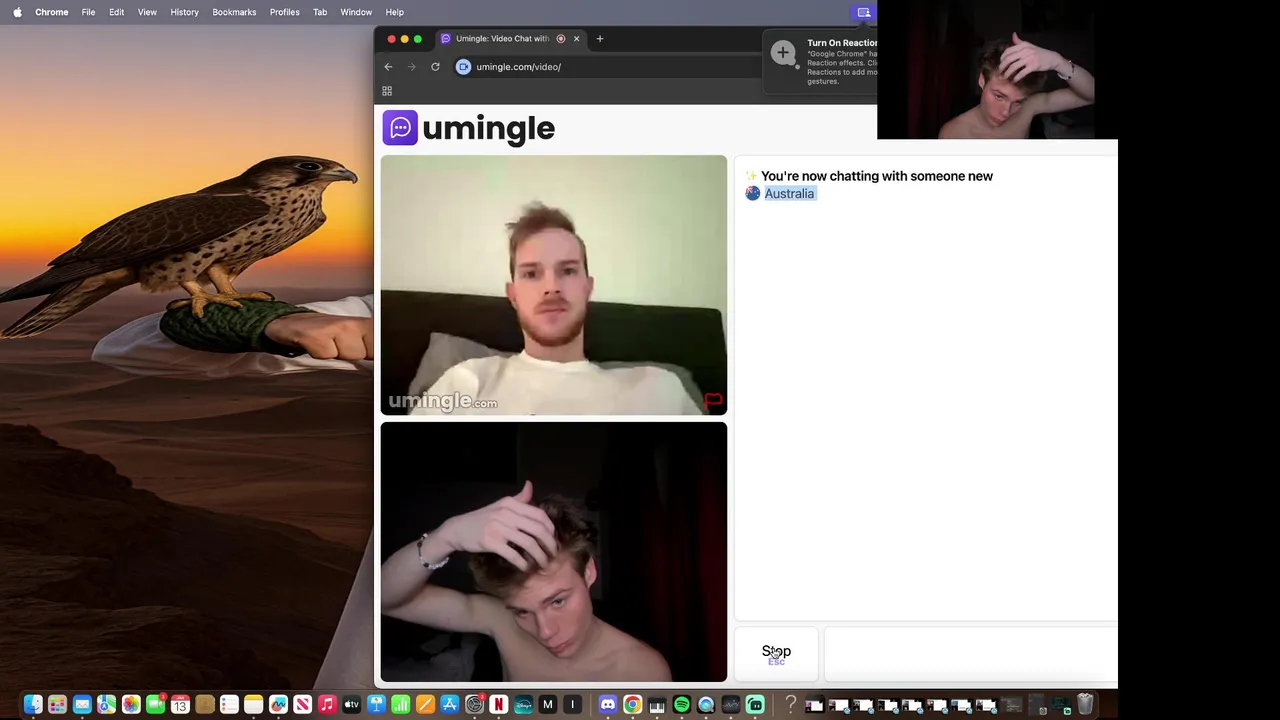Open Stocks from the Dock
The height and width of the screenshot is (720, 1280).
coord(731,705)
